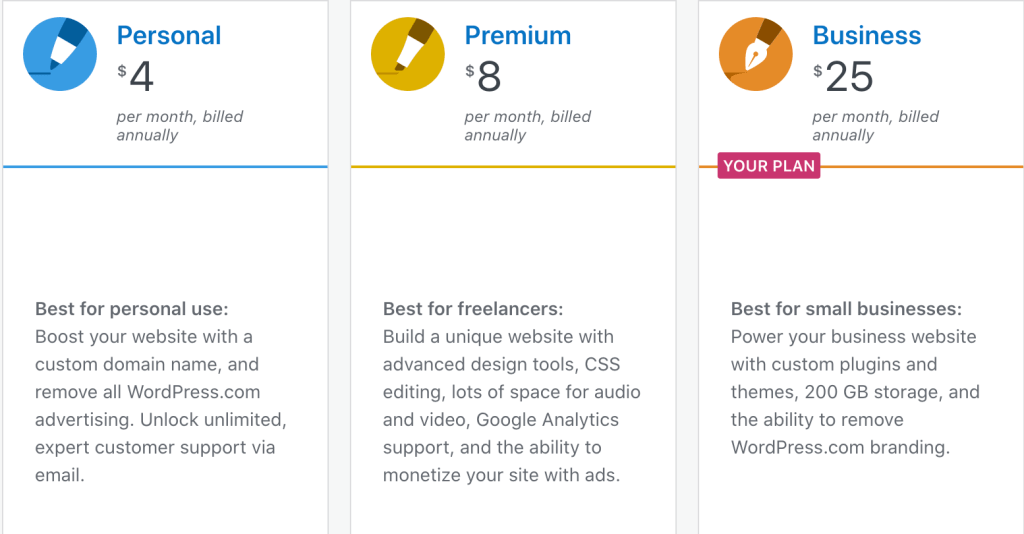Click the Business description mentioning 200 GB storage

pos(855,392)
